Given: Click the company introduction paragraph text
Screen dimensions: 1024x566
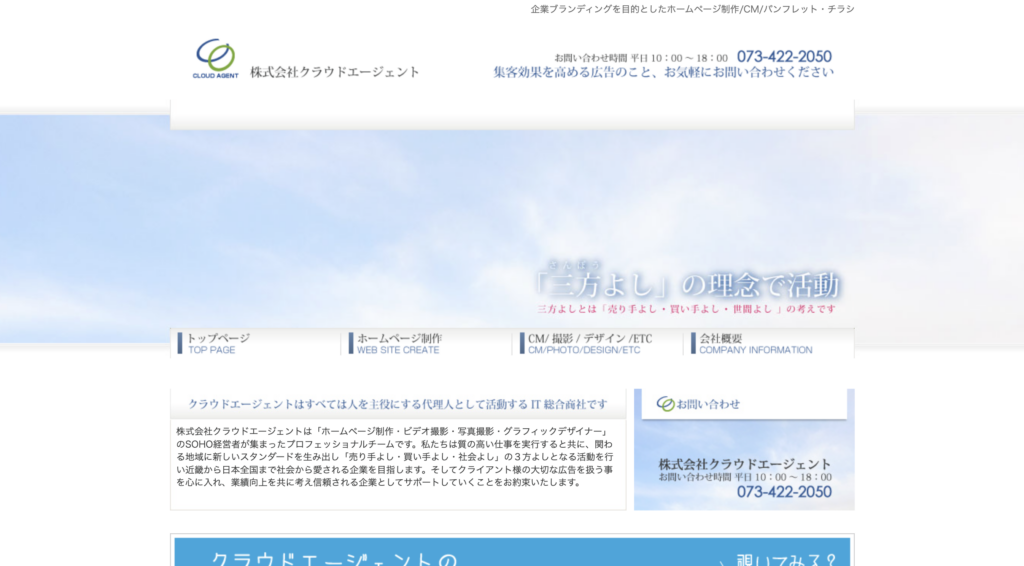Looking at the screenshot, I should 397,456.
